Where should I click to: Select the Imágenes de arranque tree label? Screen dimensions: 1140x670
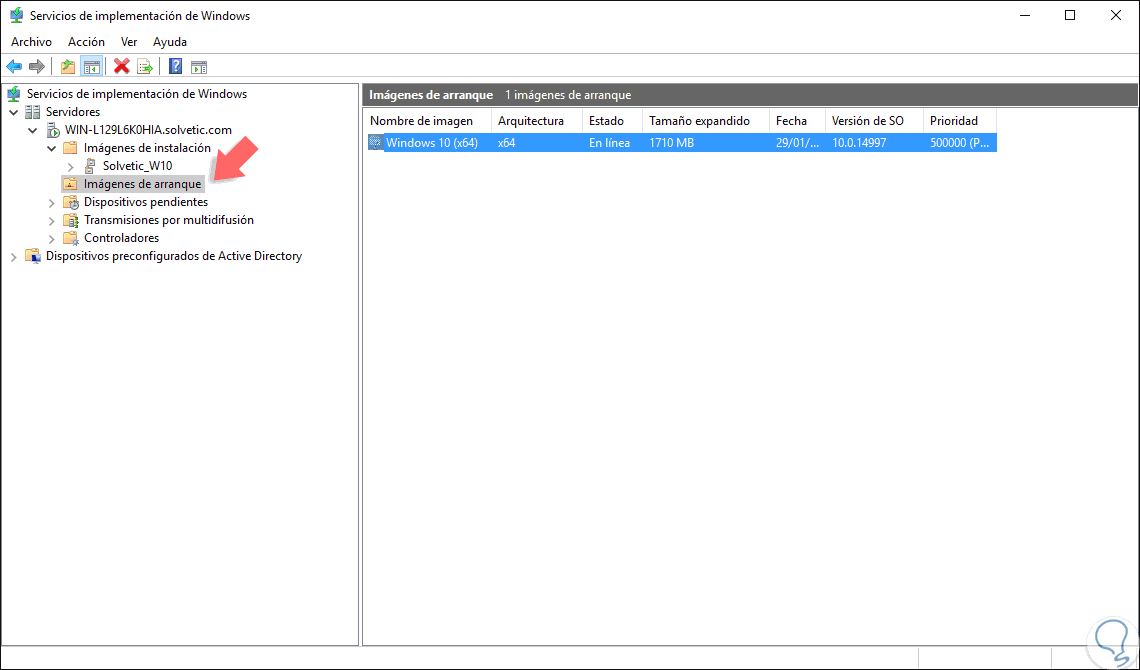click(x=142, y=184)
